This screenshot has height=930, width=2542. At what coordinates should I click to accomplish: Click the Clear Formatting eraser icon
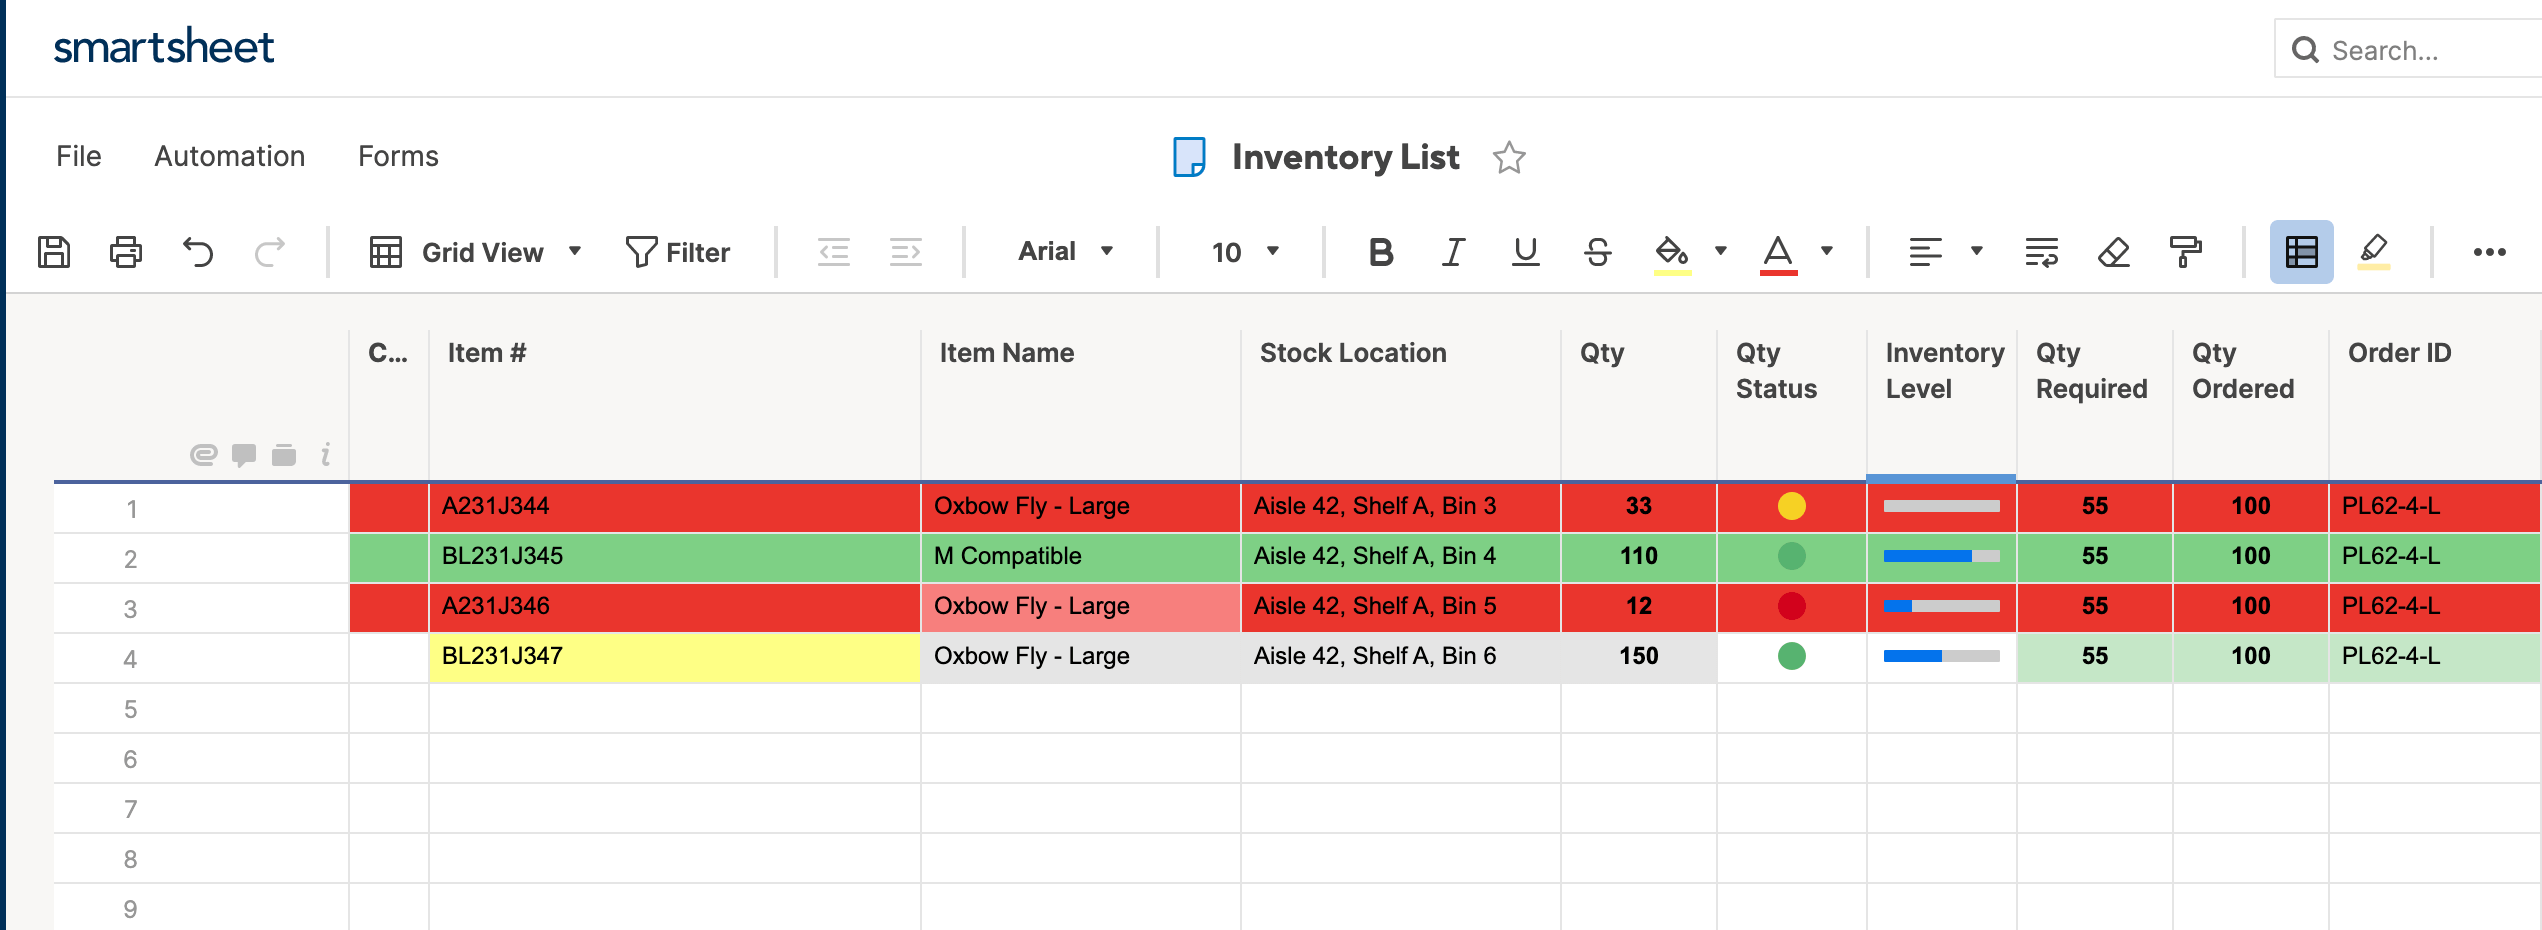coord(2113,252)
